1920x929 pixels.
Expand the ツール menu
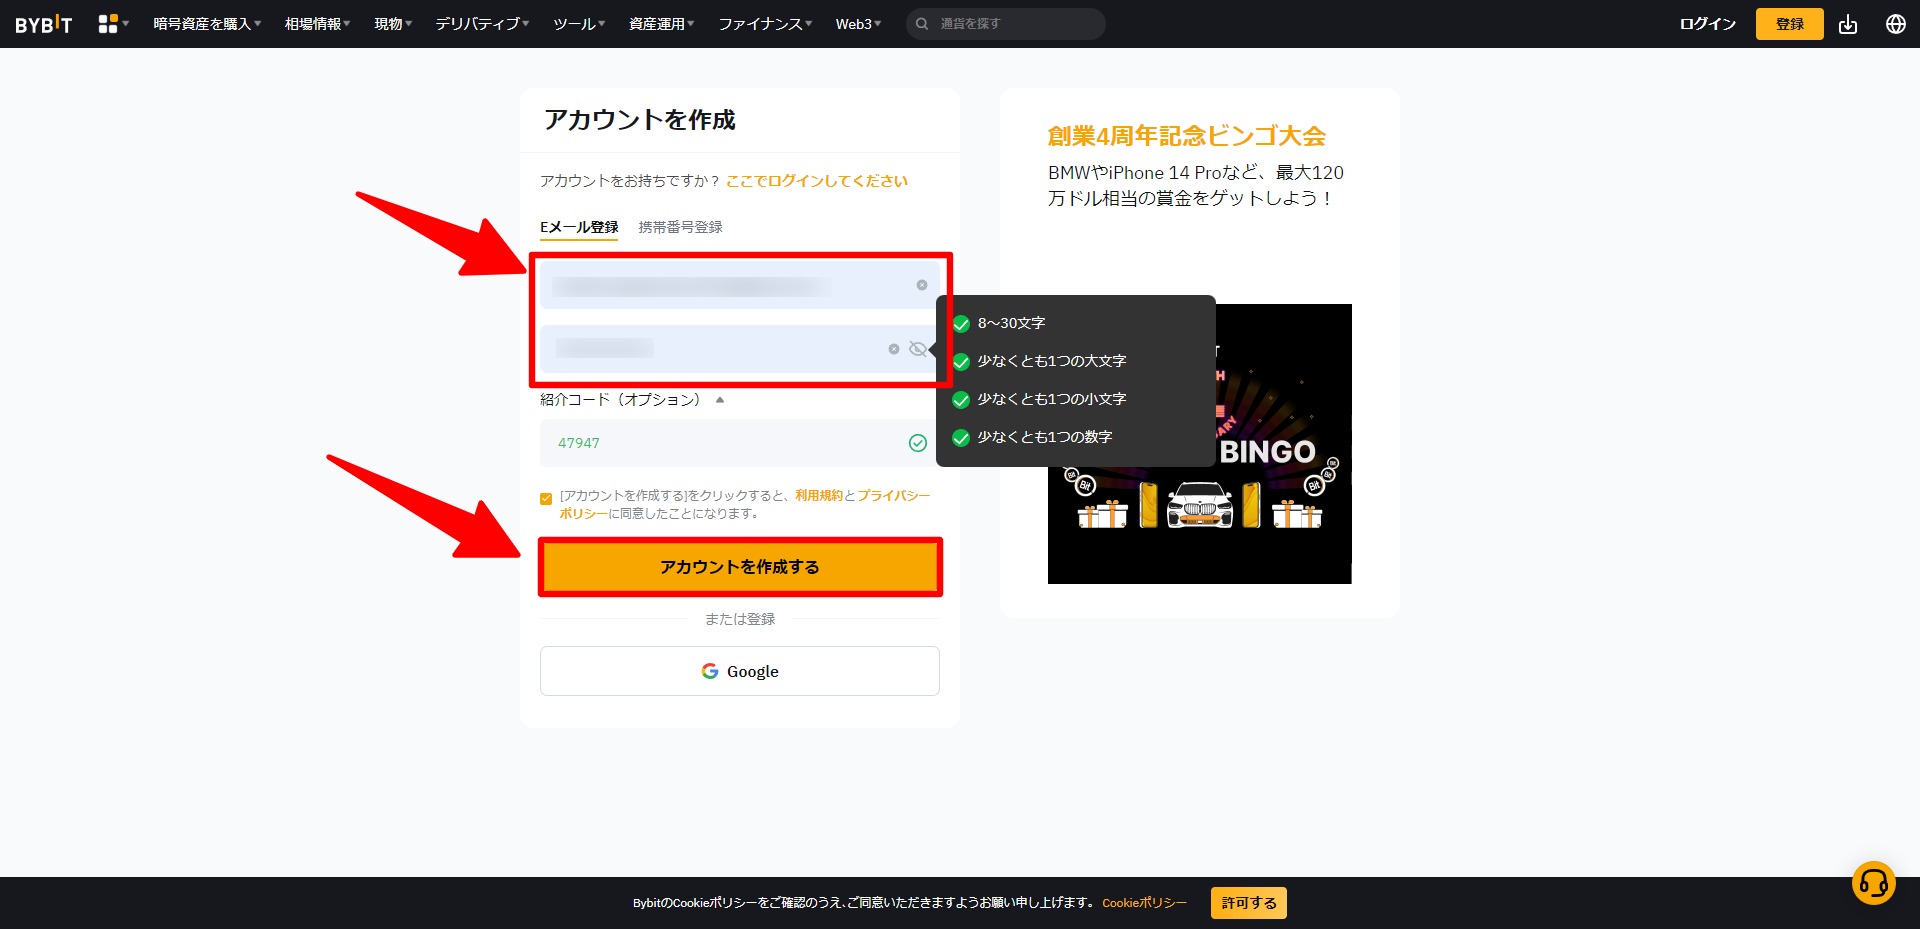[x=579, y=24]
